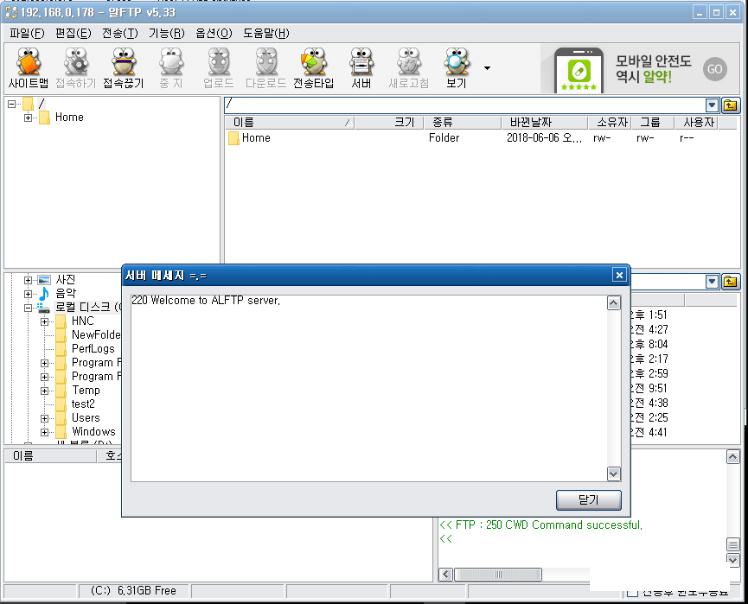Viewport: 748px width, 604px height.
Task: Go up a folder in remote pane
Action: coord(730,105)
